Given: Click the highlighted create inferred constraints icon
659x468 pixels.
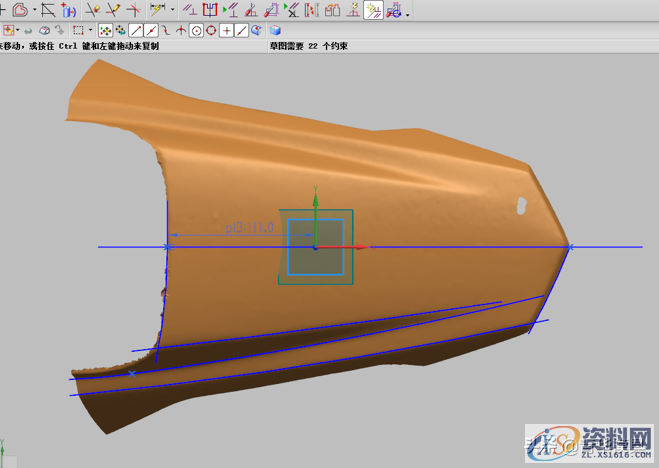Looking at the screenshot, I should (373, 11).
